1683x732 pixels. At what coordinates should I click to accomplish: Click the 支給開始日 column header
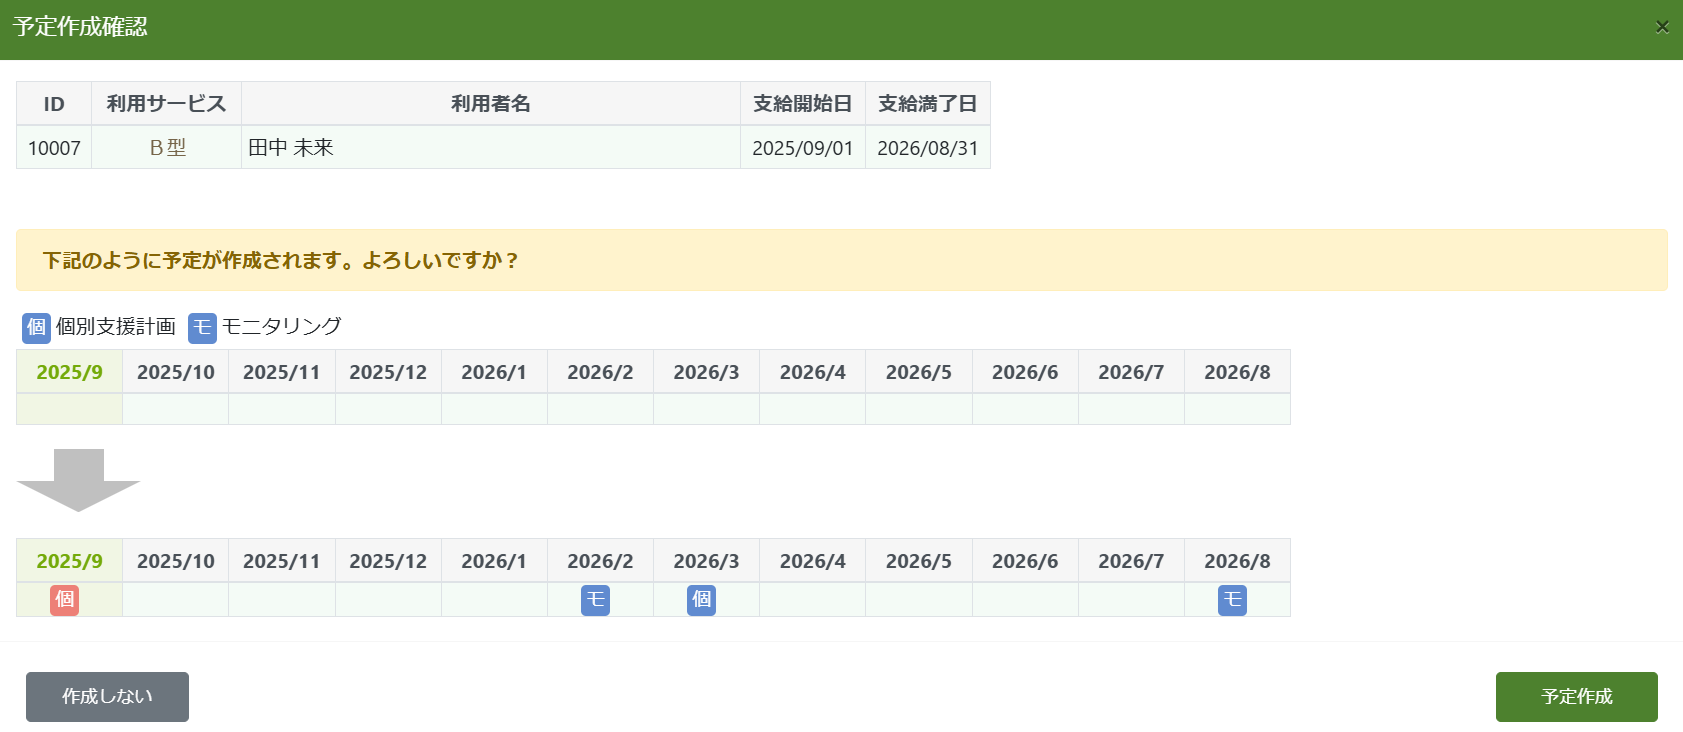coord(802,104)
